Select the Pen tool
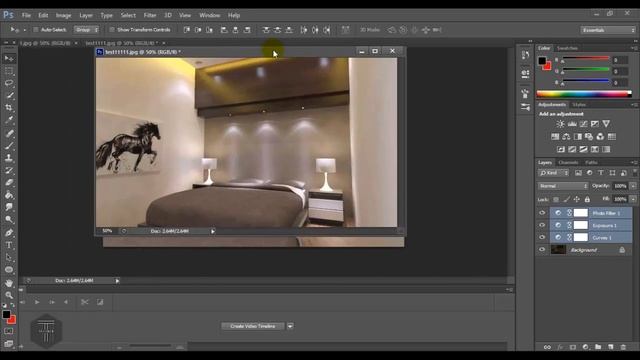640x360 pixels. point(9,233)
